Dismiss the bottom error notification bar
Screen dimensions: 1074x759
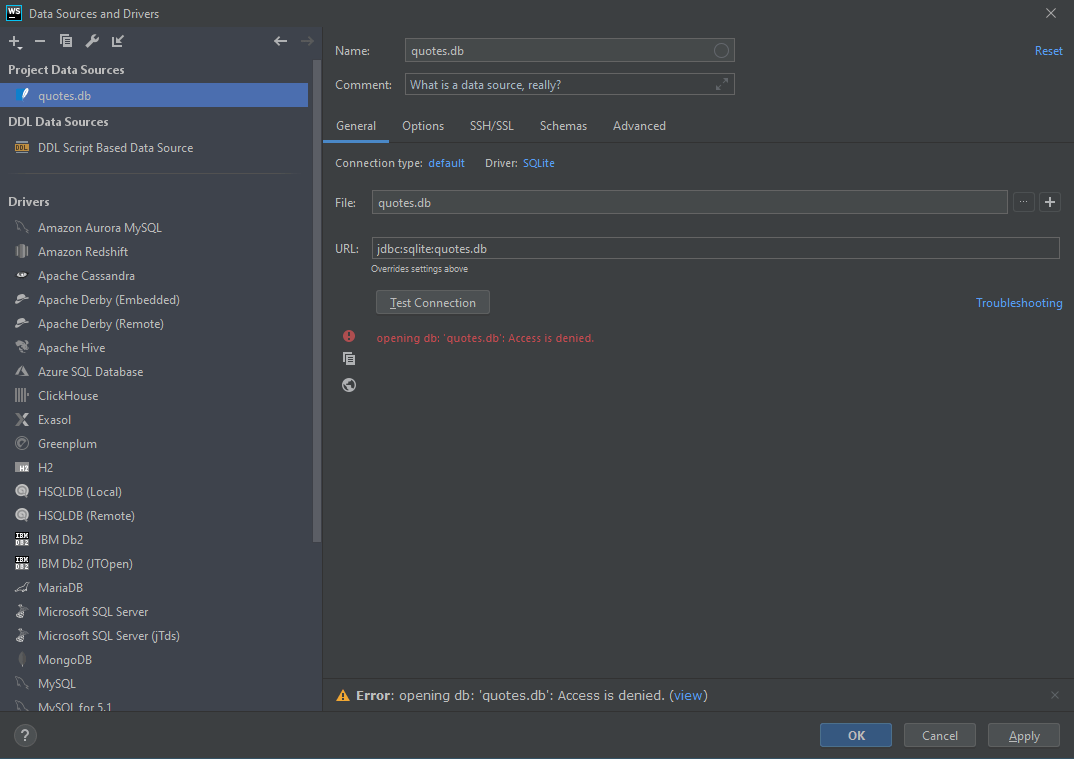[x=1055, y=695]
